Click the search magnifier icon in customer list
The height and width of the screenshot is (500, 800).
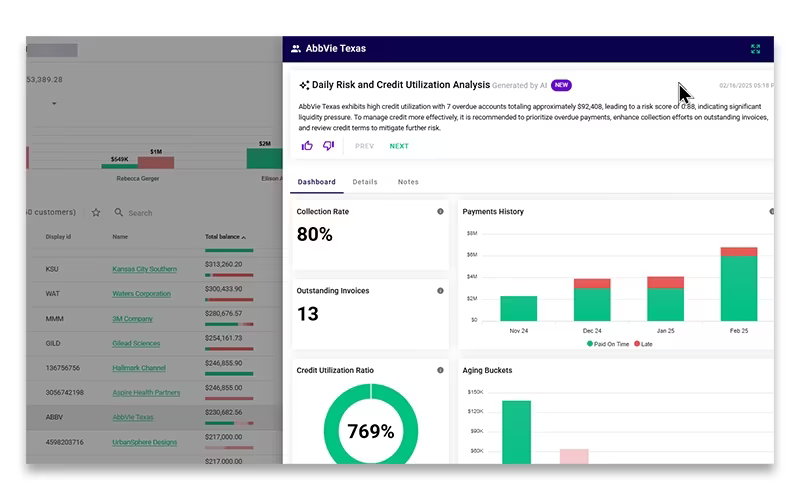click(118, 212)
